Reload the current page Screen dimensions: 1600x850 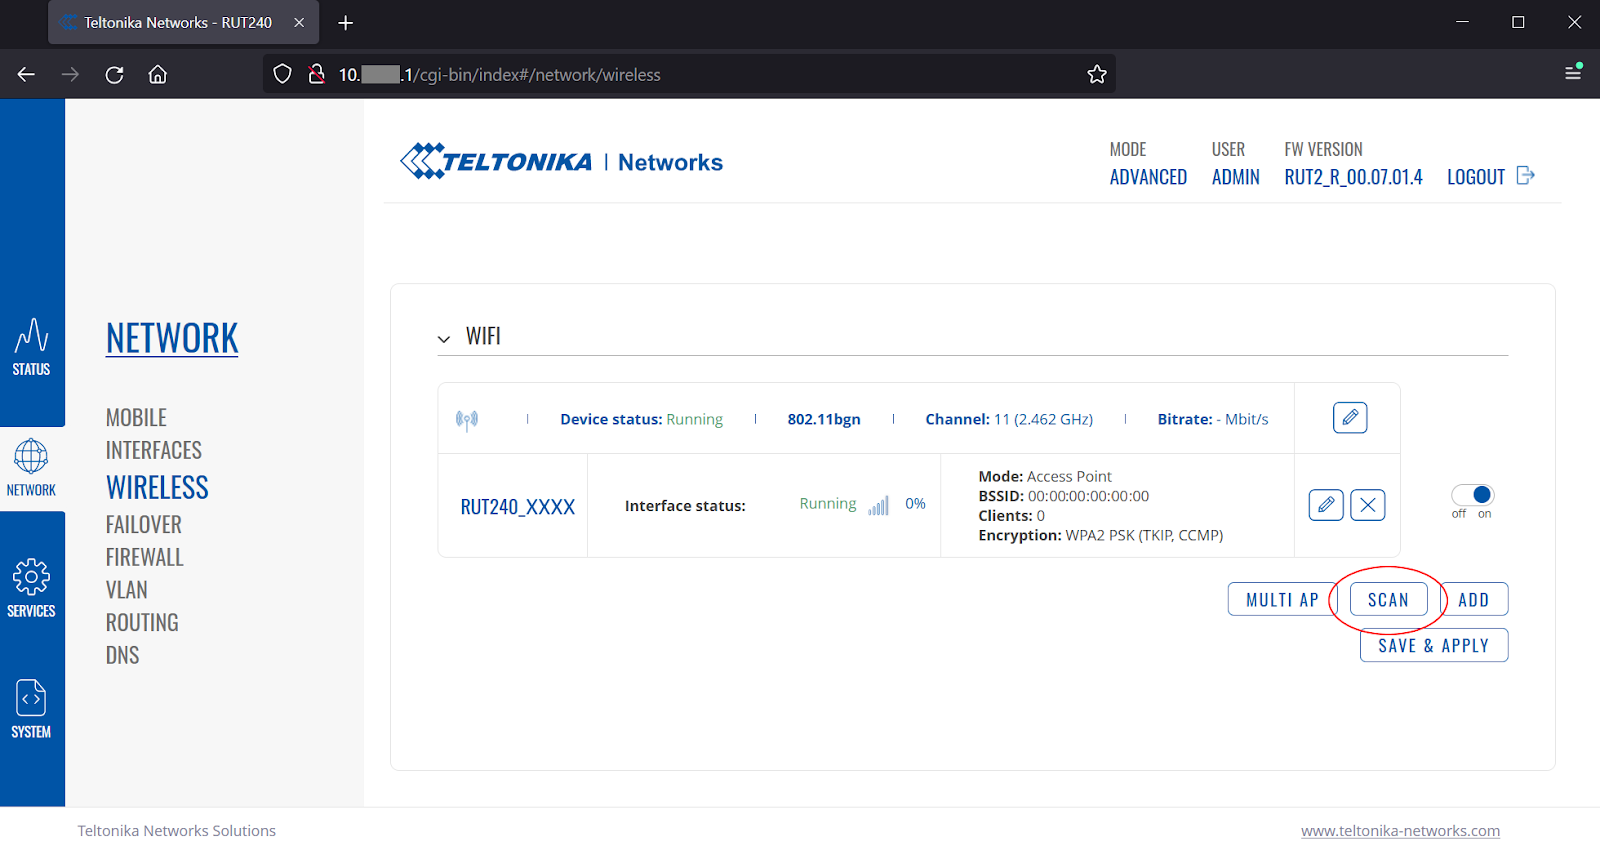[x=114, y=74]
